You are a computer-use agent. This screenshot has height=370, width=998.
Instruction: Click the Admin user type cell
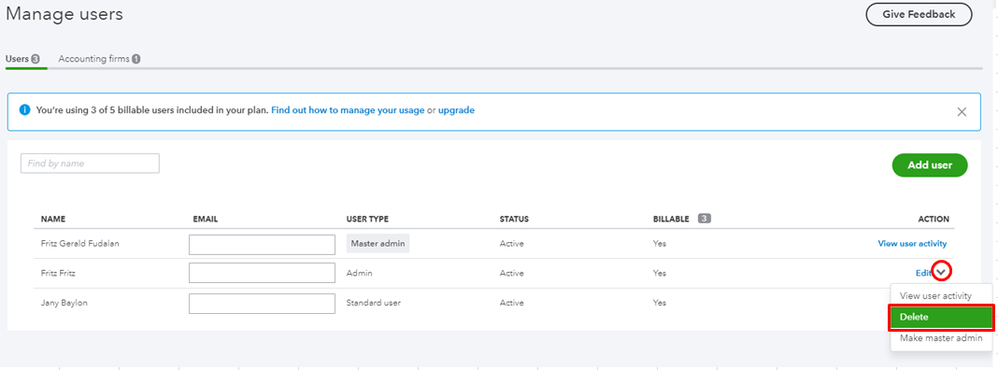pos(359,273)
